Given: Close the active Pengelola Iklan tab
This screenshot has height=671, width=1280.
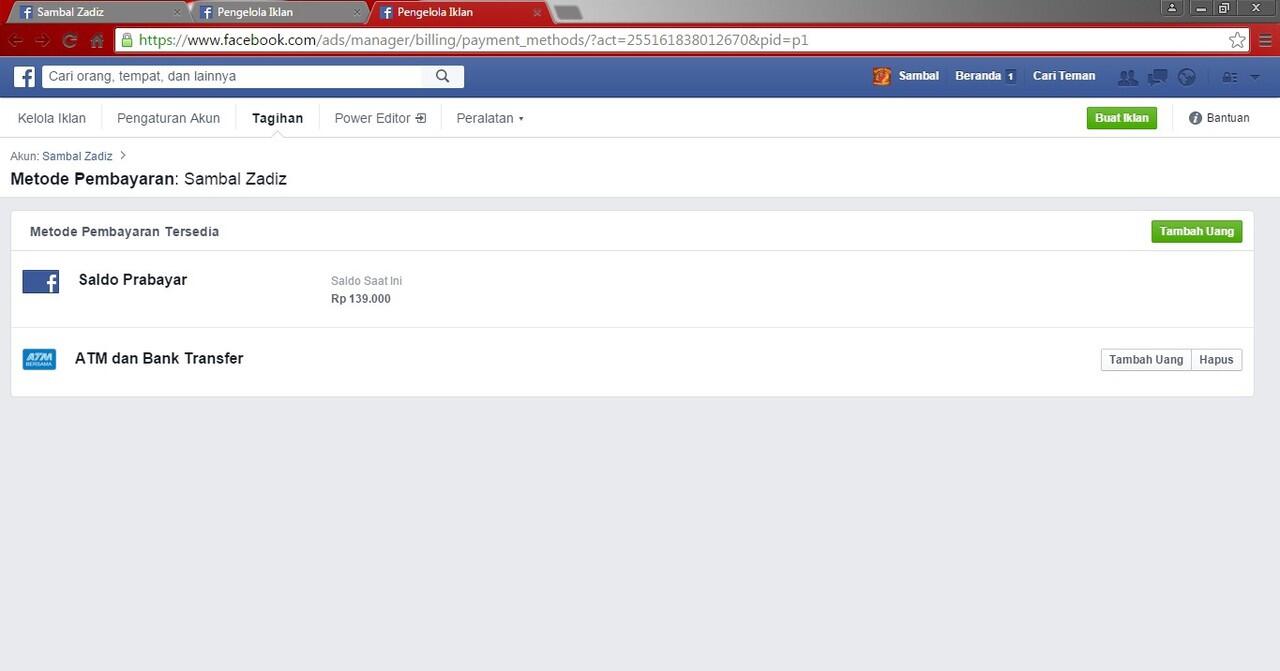Looking at the screenshot, I should coord(537,13).
